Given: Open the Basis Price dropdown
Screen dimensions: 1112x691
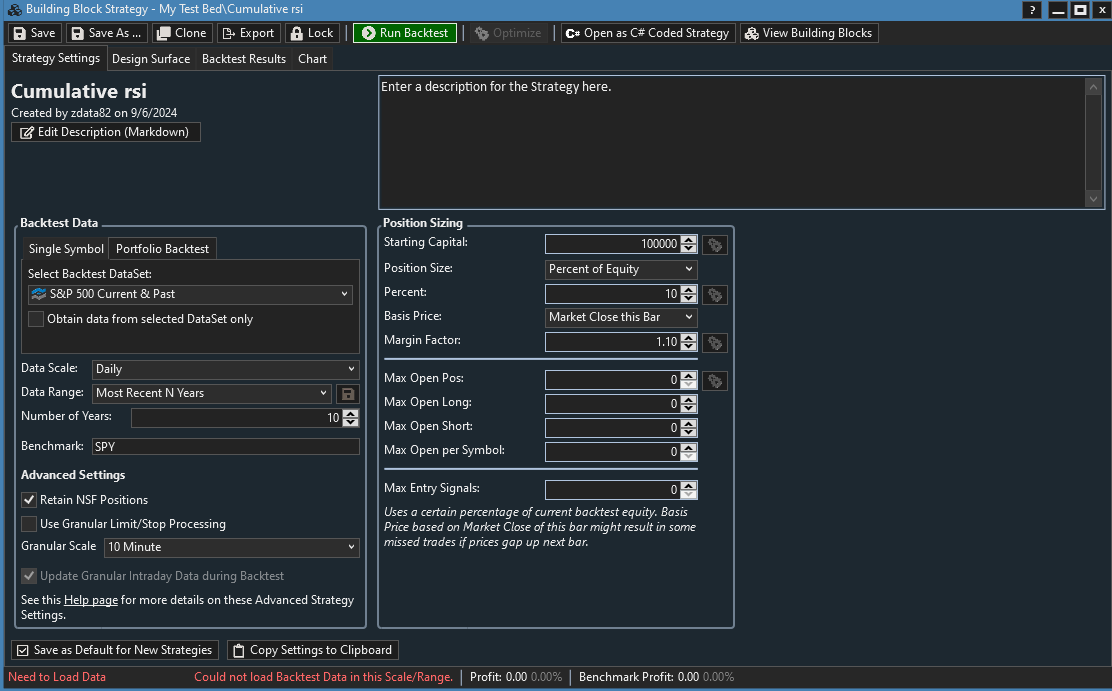Looking at the screenshot, I should (620, 317).
